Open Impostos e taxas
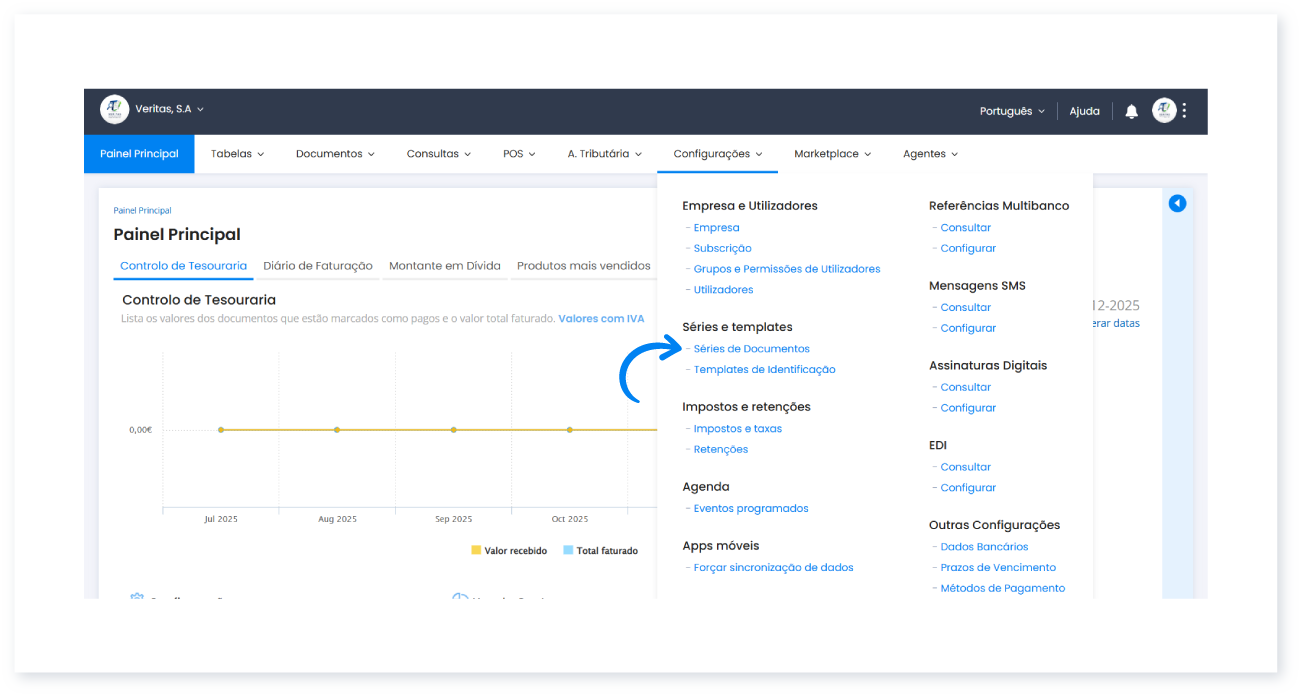 [x=738, y=429]
